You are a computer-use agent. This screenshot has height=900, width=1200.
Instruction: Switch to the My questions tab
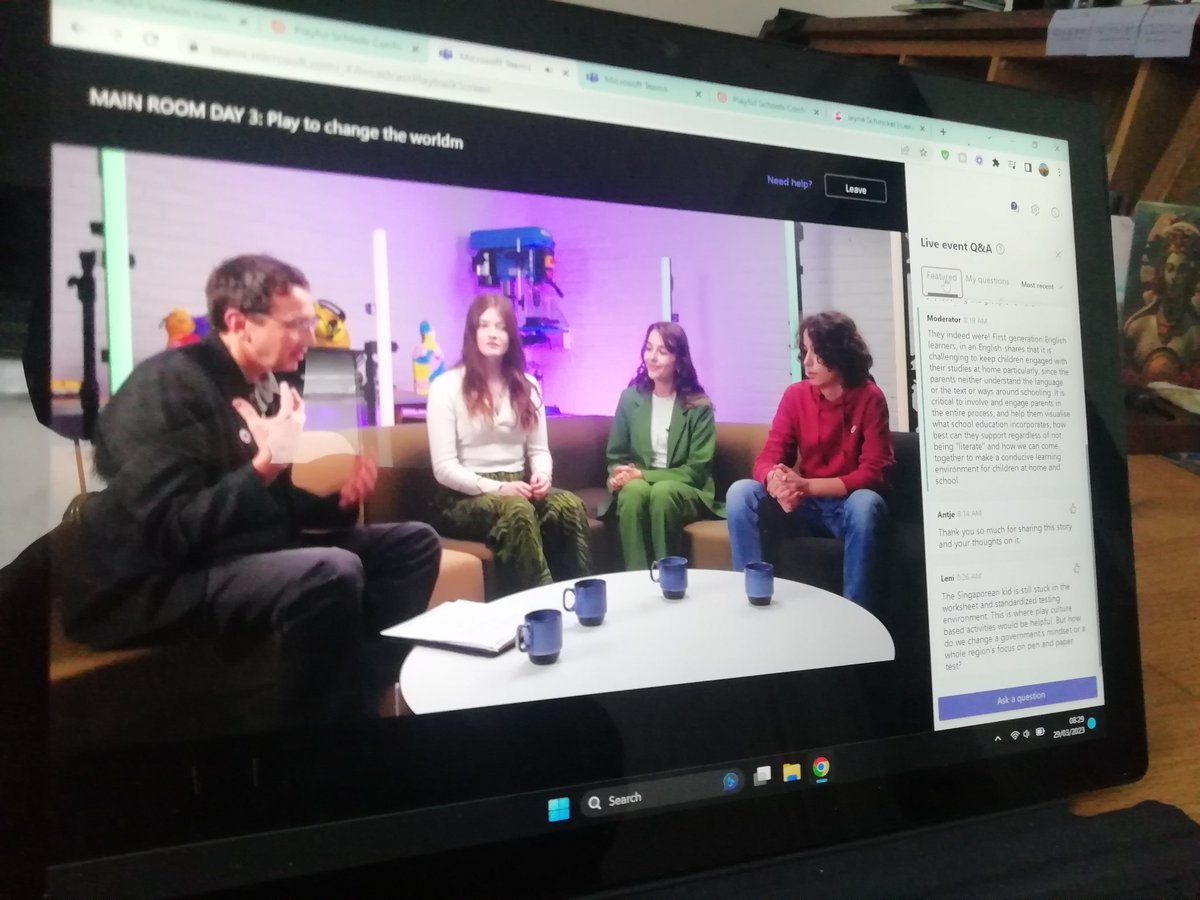(987, 280)
